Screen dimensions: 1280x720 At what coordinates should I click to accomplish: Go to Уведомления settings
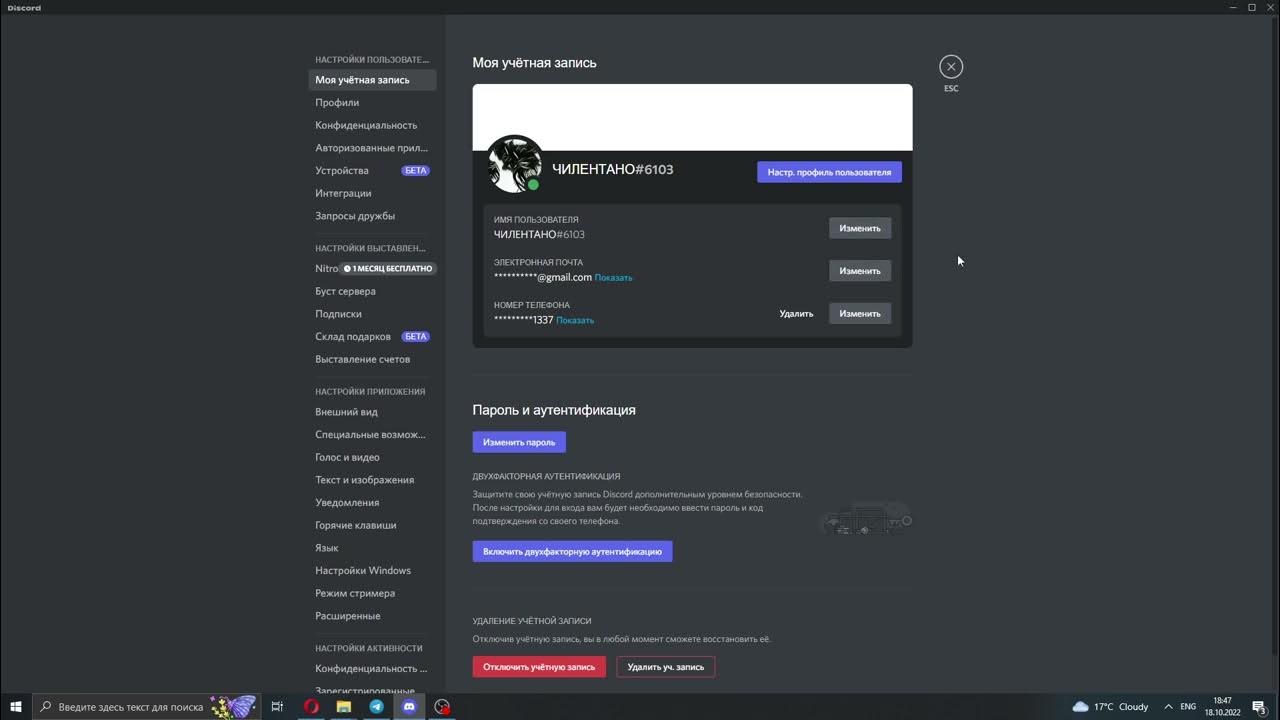point(372,502)
